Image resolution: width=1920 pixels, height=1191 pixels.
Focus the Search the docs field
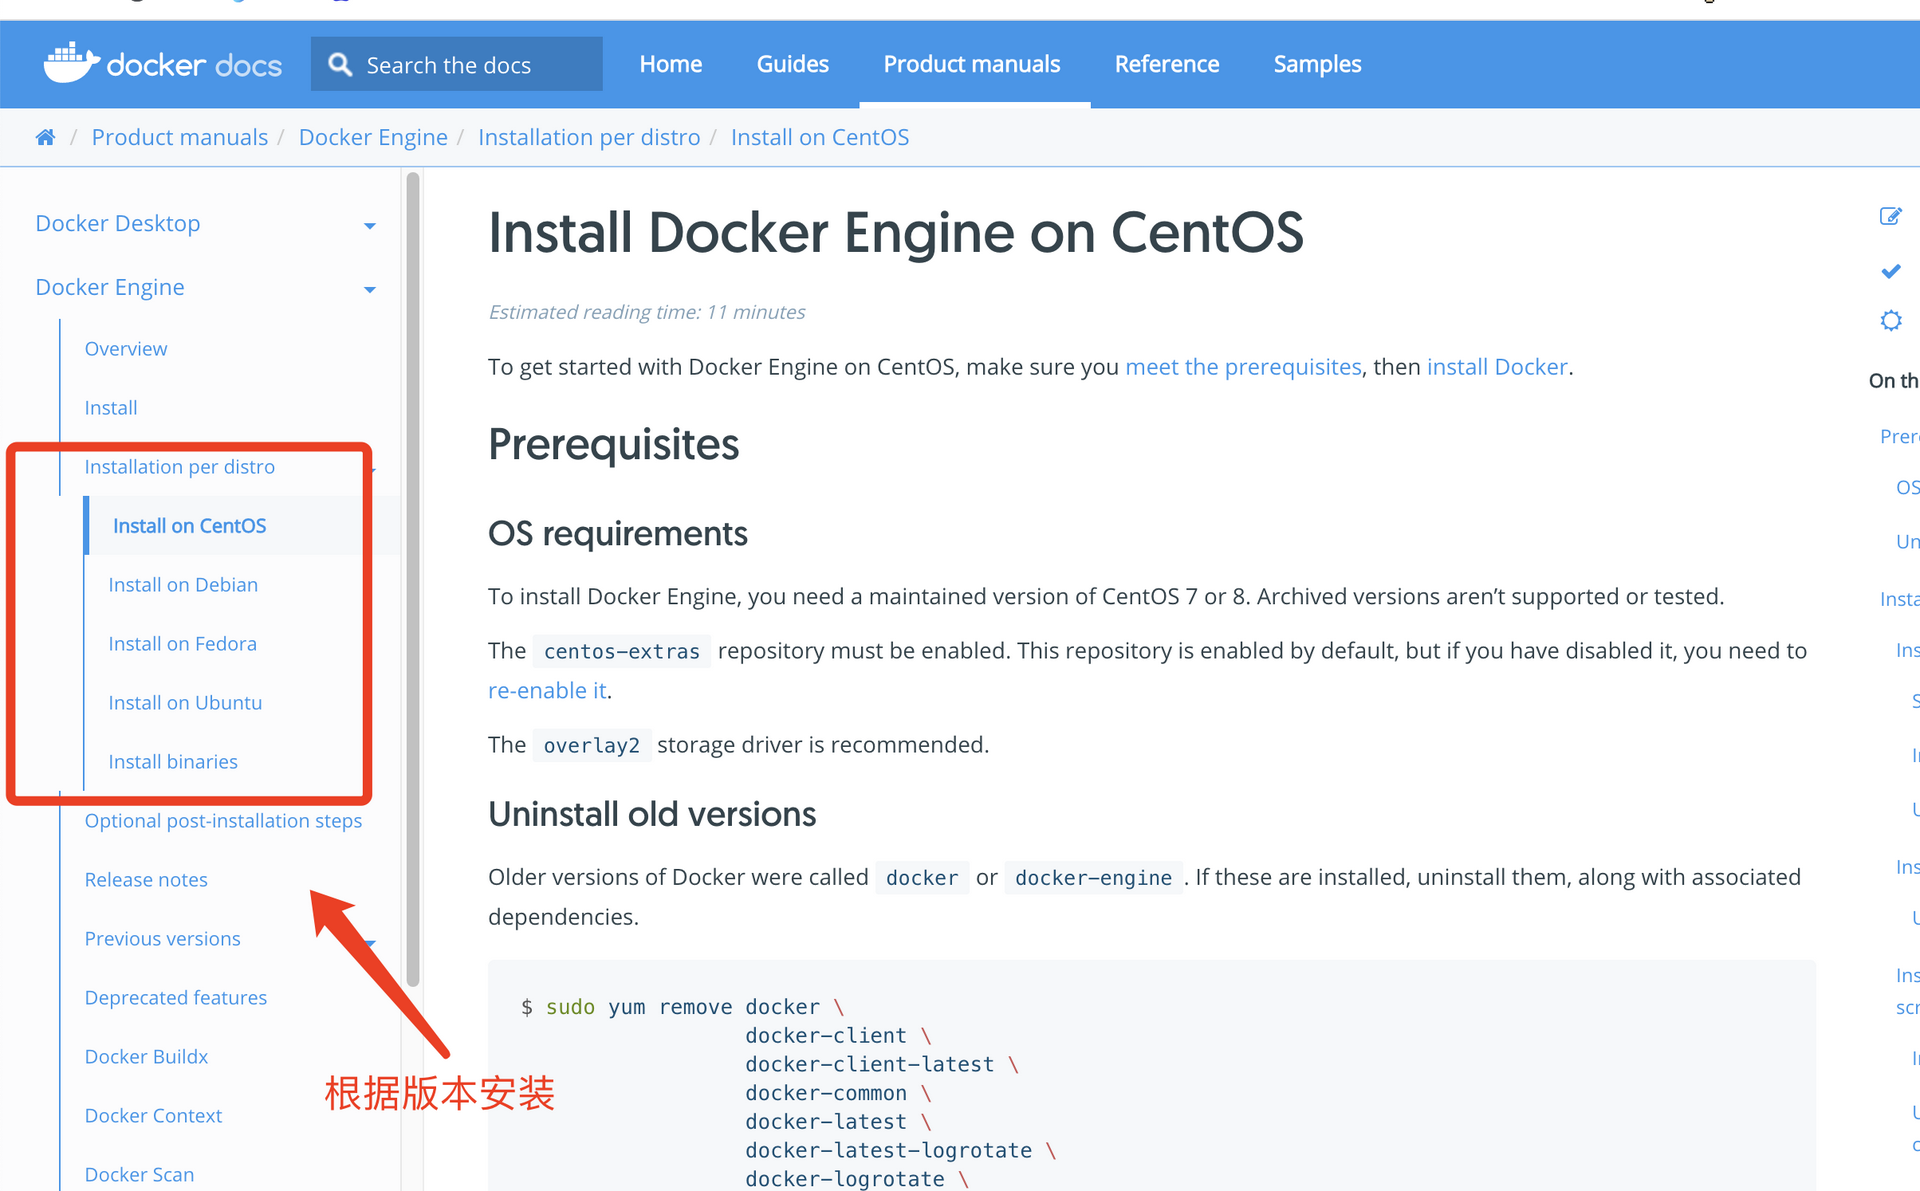457,64
